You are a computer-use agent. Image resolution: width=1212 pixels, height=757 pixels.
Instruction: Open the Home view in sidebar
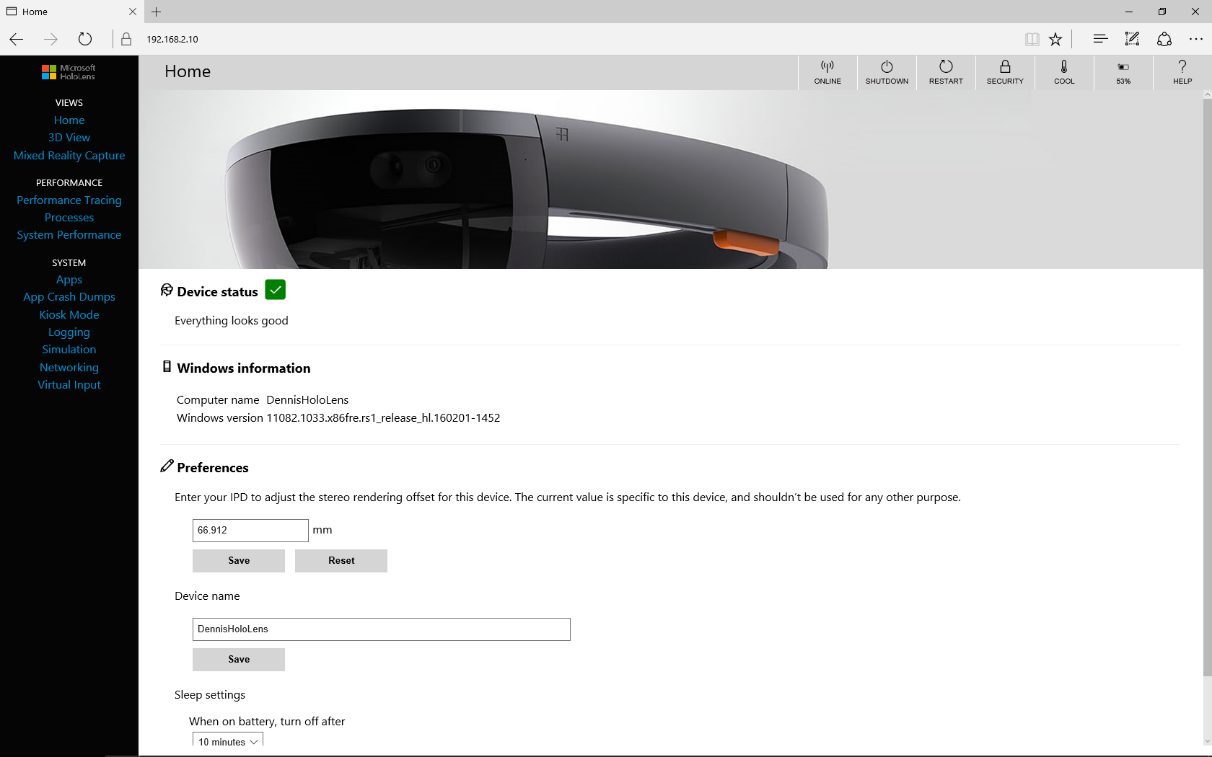pos(69,120)
